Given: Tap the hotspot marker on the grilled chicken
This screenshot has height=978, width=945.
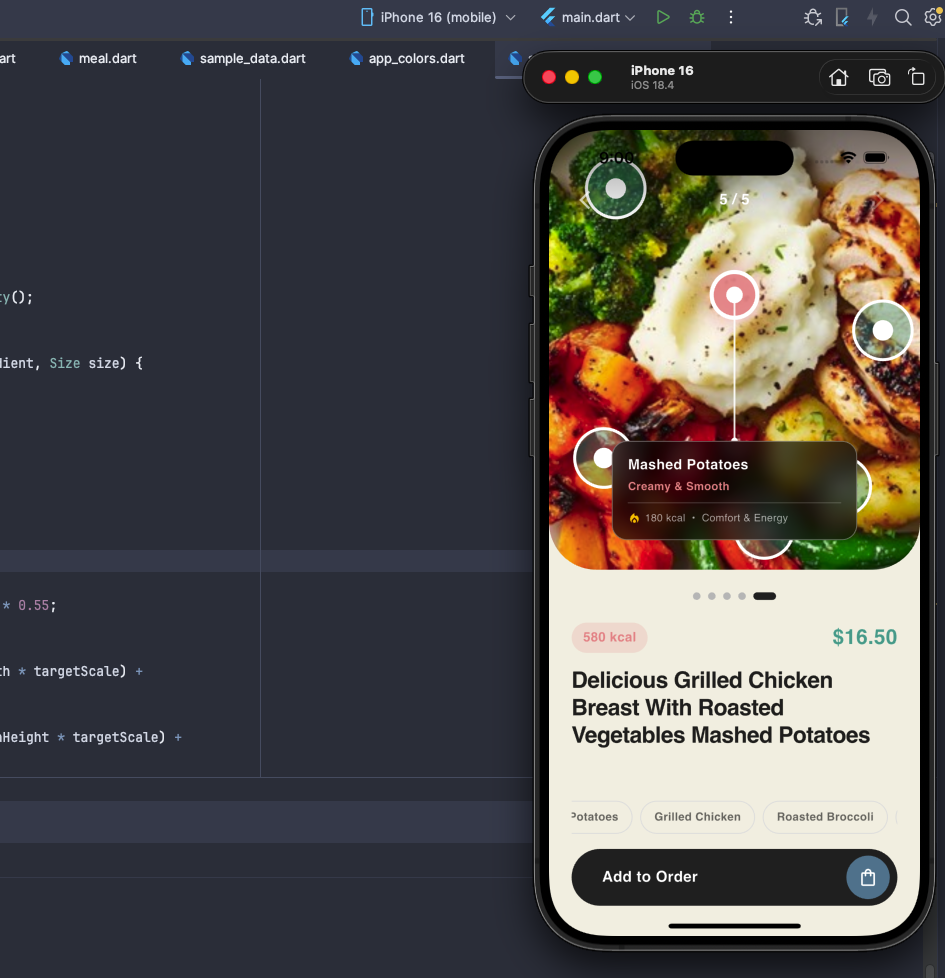Looking at the screenshot, I should (x=882, y=330).
